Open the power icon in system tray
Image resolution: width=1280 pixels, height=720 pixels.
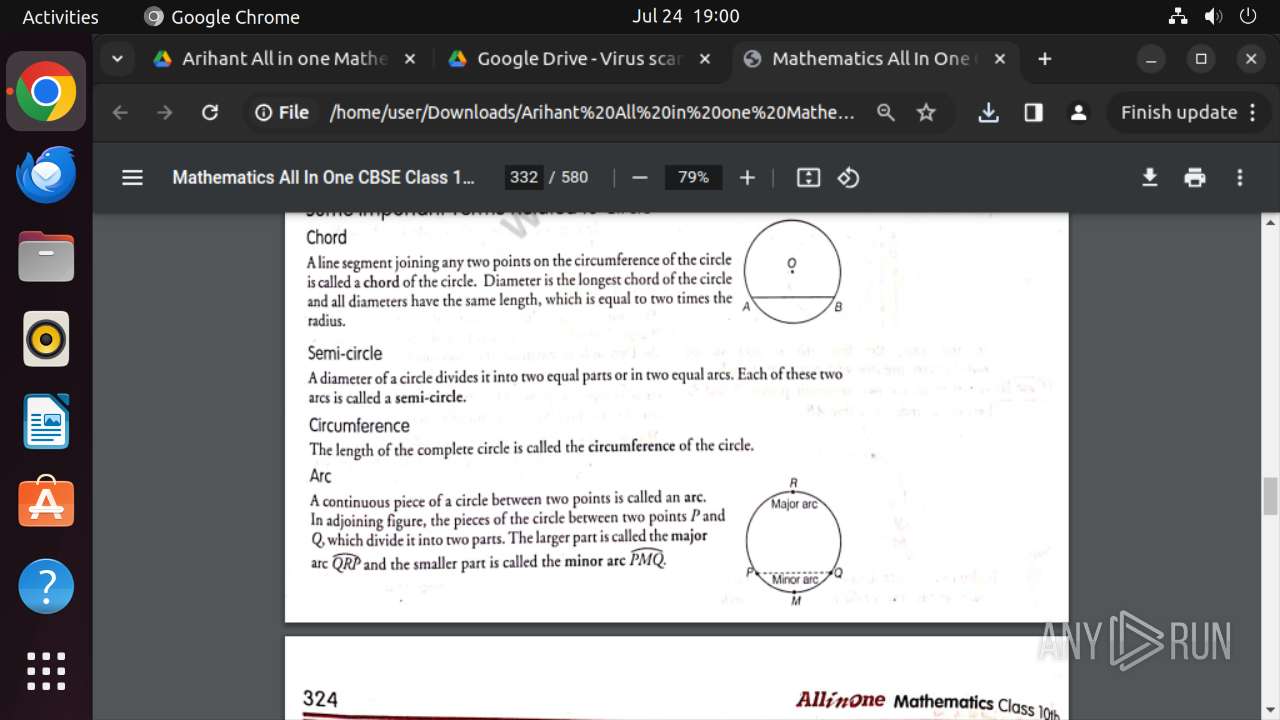coord(1247,16)
